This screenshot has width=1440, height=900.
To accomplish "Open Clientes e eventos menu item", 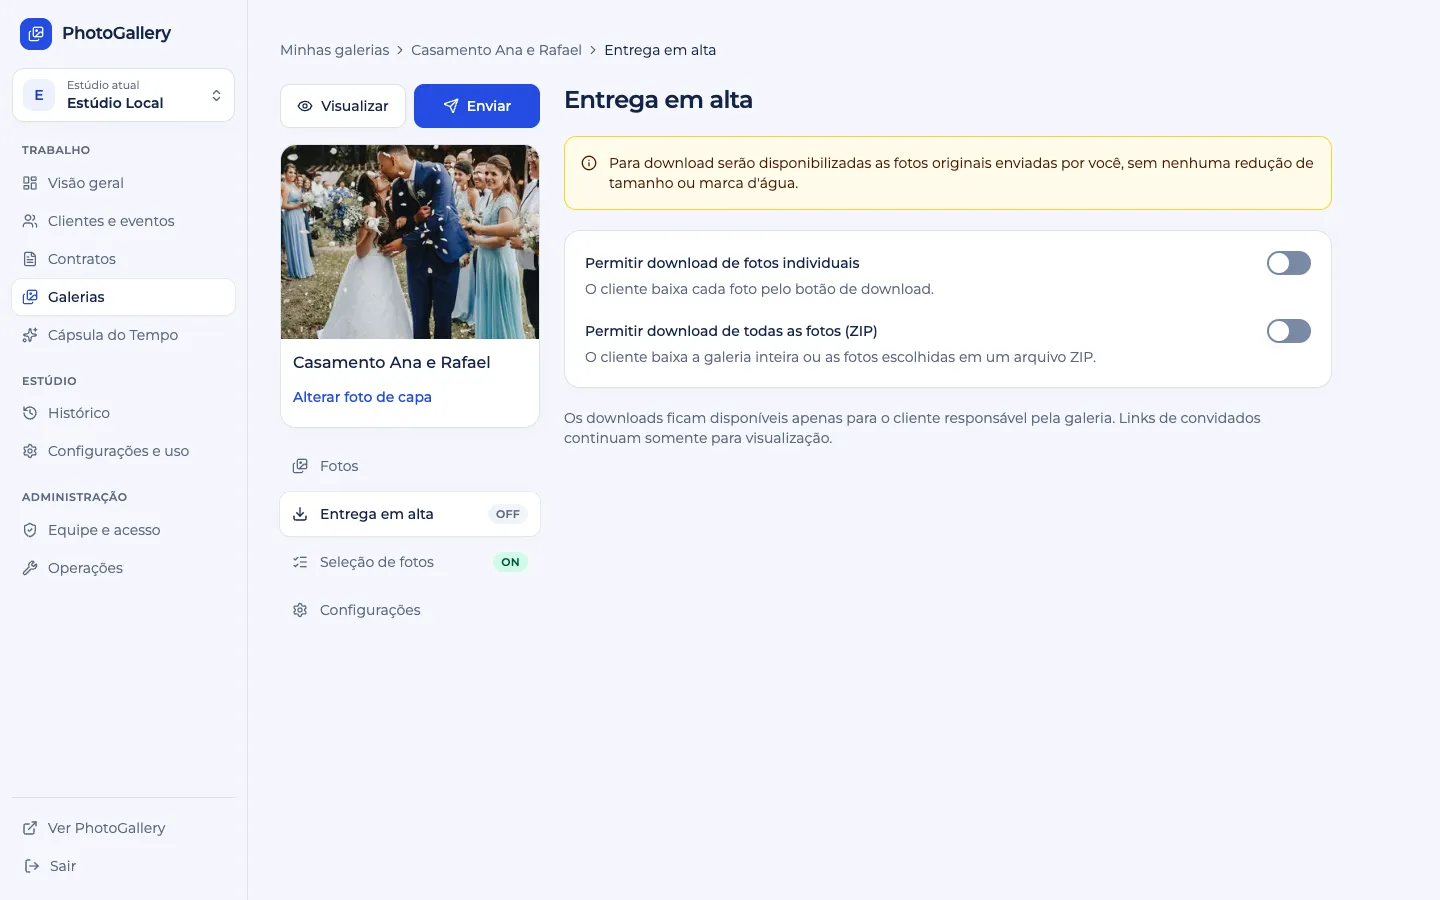I will 123,221.
